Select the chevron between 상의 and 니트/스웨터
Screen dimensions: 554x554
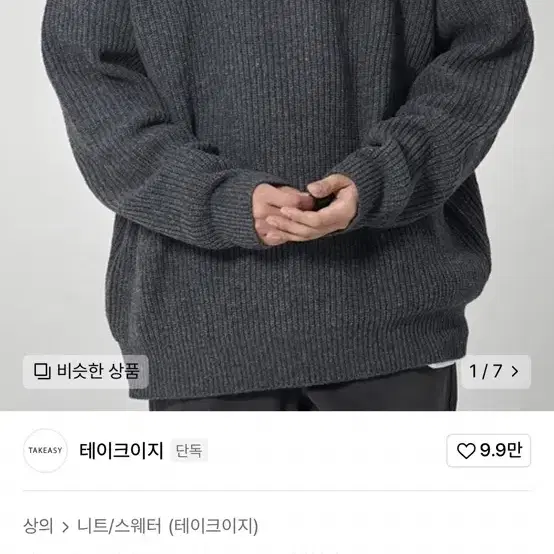pyautogui.click(x=65, y=528)
